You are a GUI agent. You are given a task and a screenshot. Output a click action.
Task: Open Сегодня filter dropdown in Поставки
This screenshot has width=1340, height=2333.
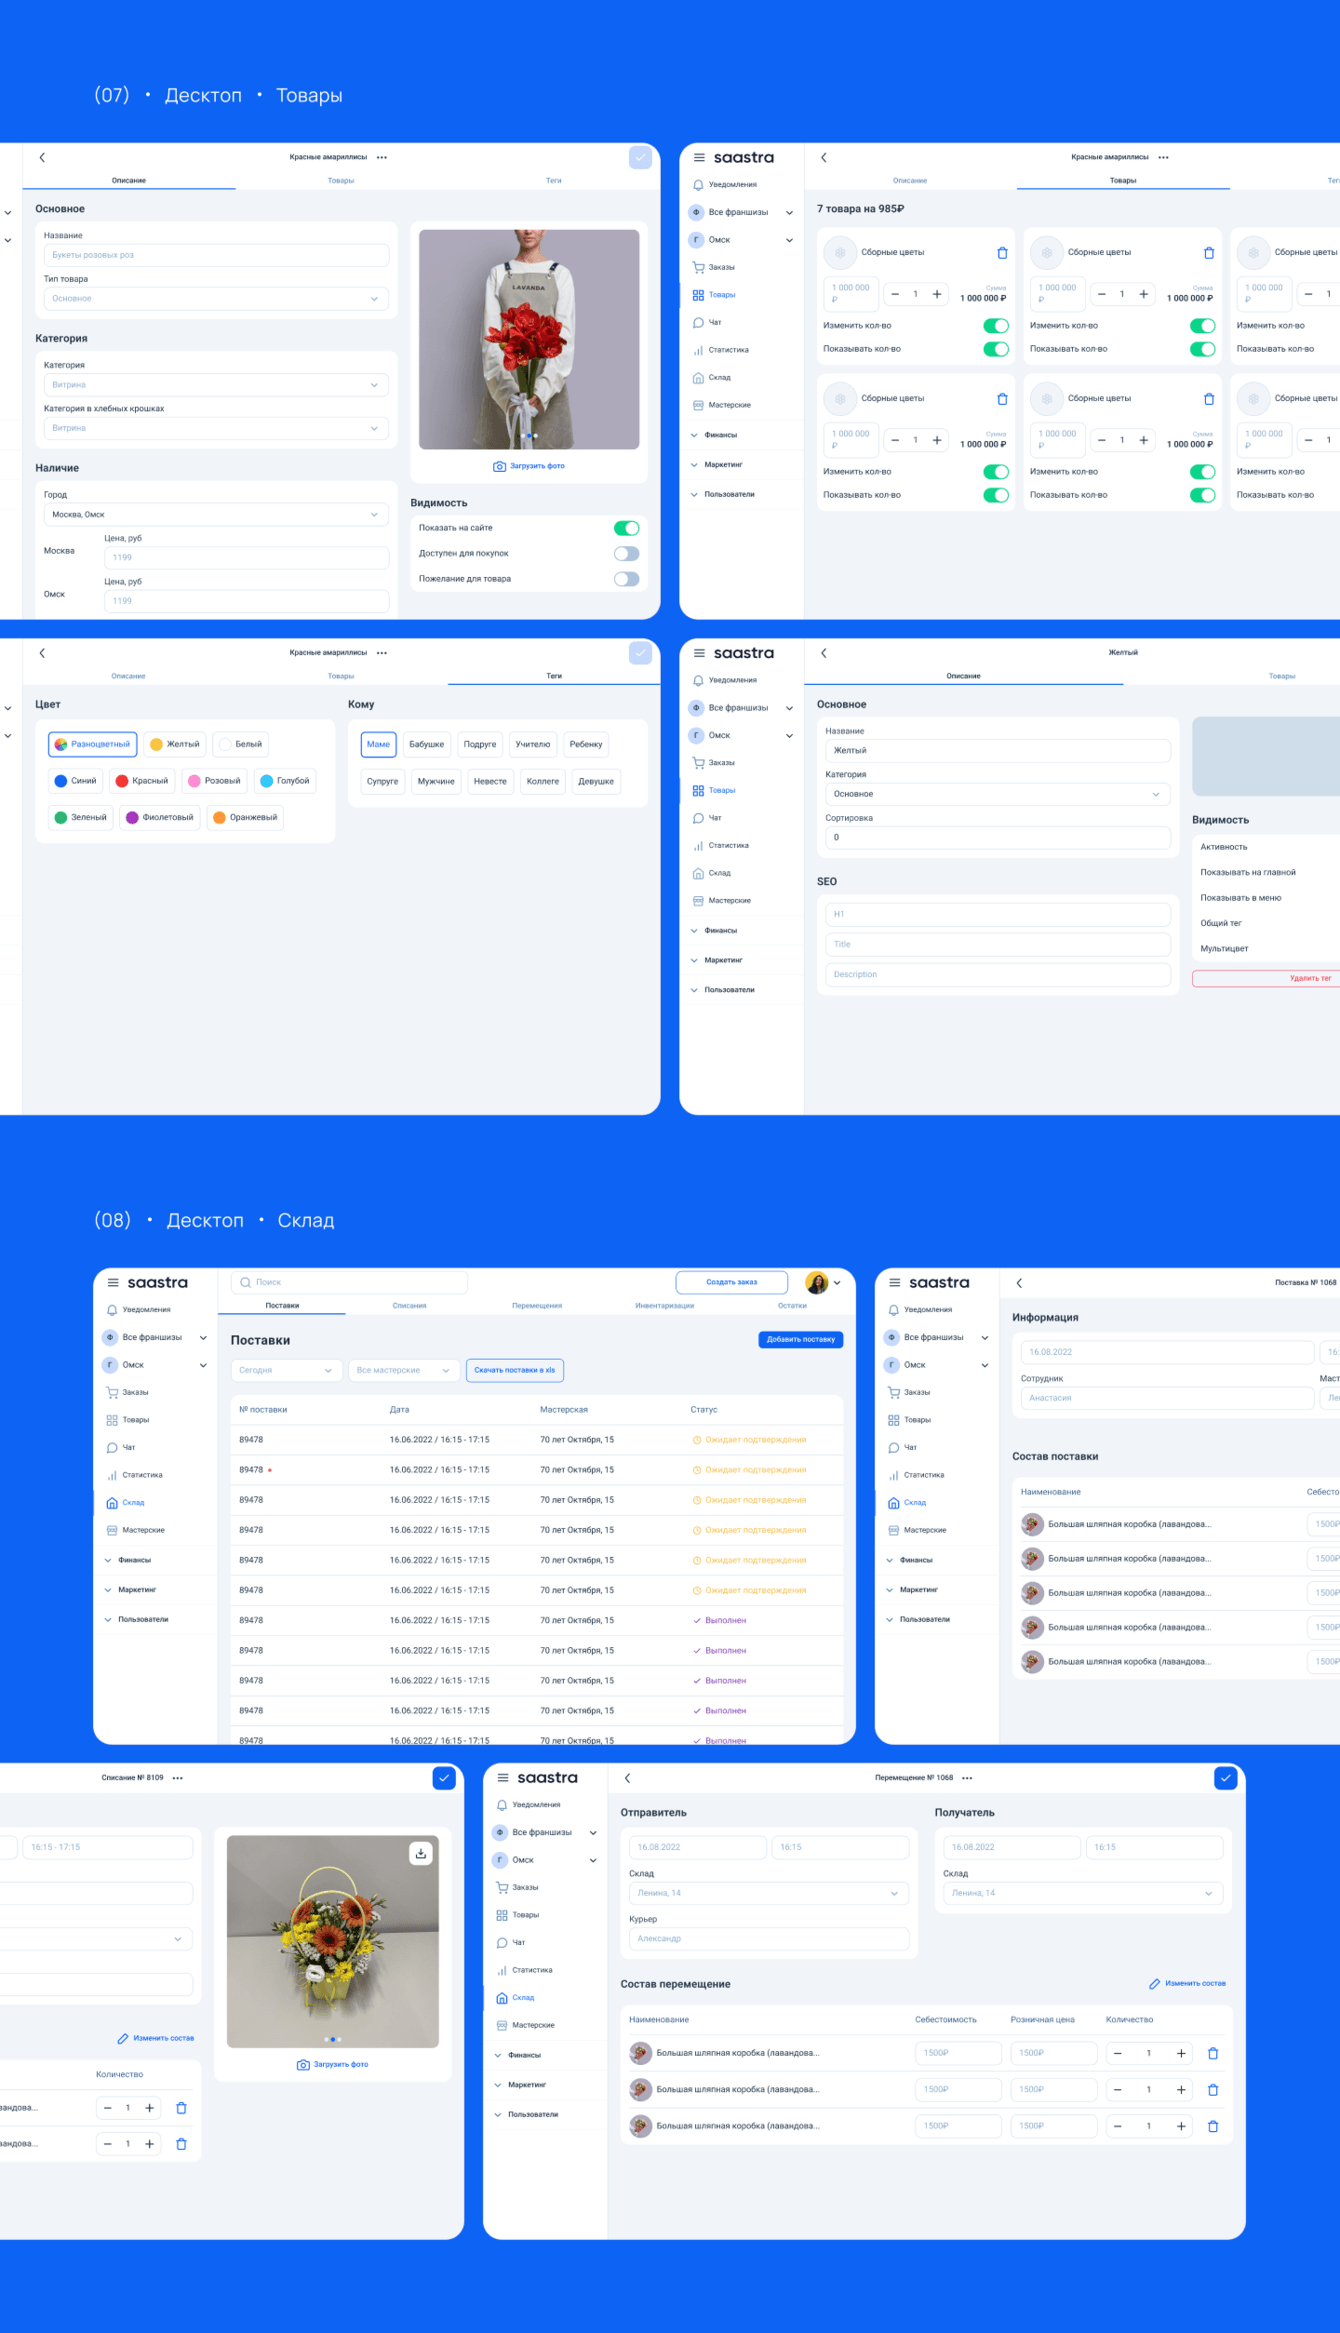tap(286, 1370)
